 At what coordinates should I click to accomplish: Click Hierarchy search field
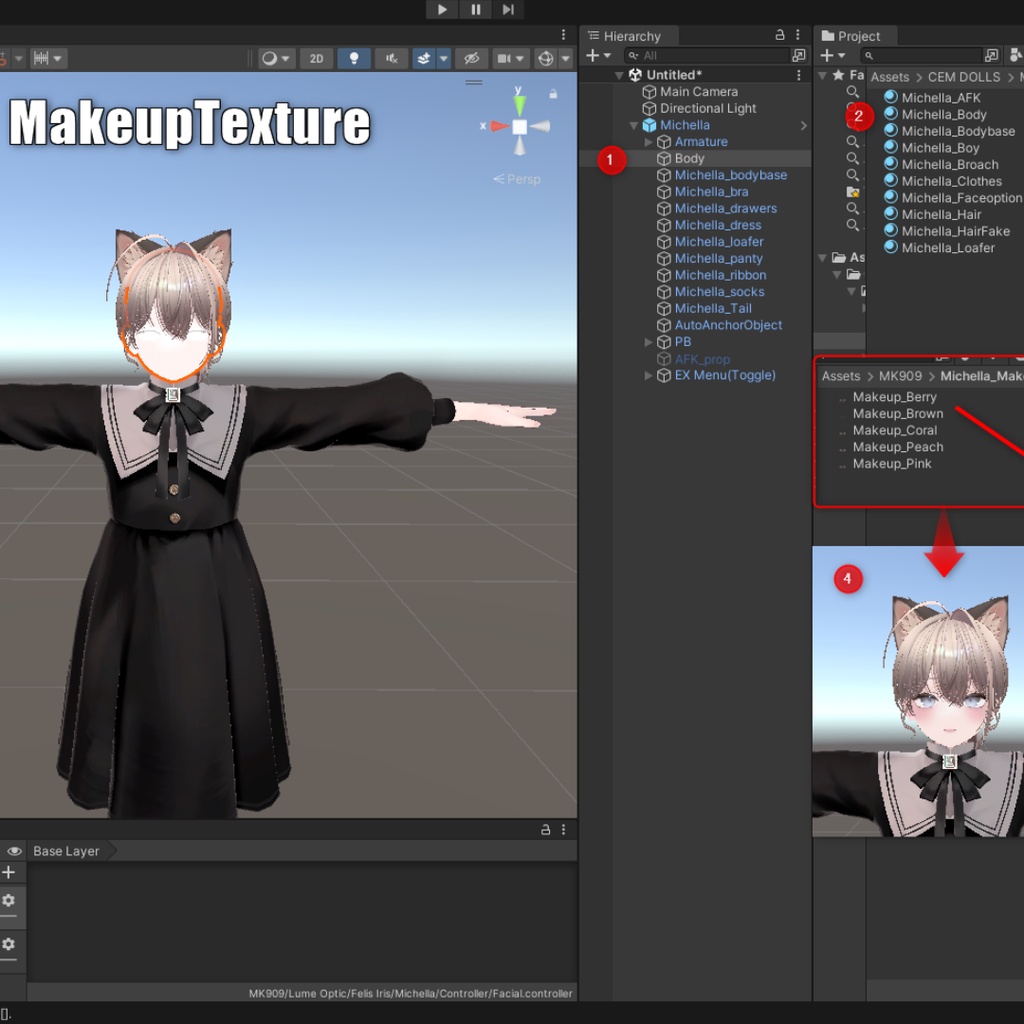[x=707, y=56]
